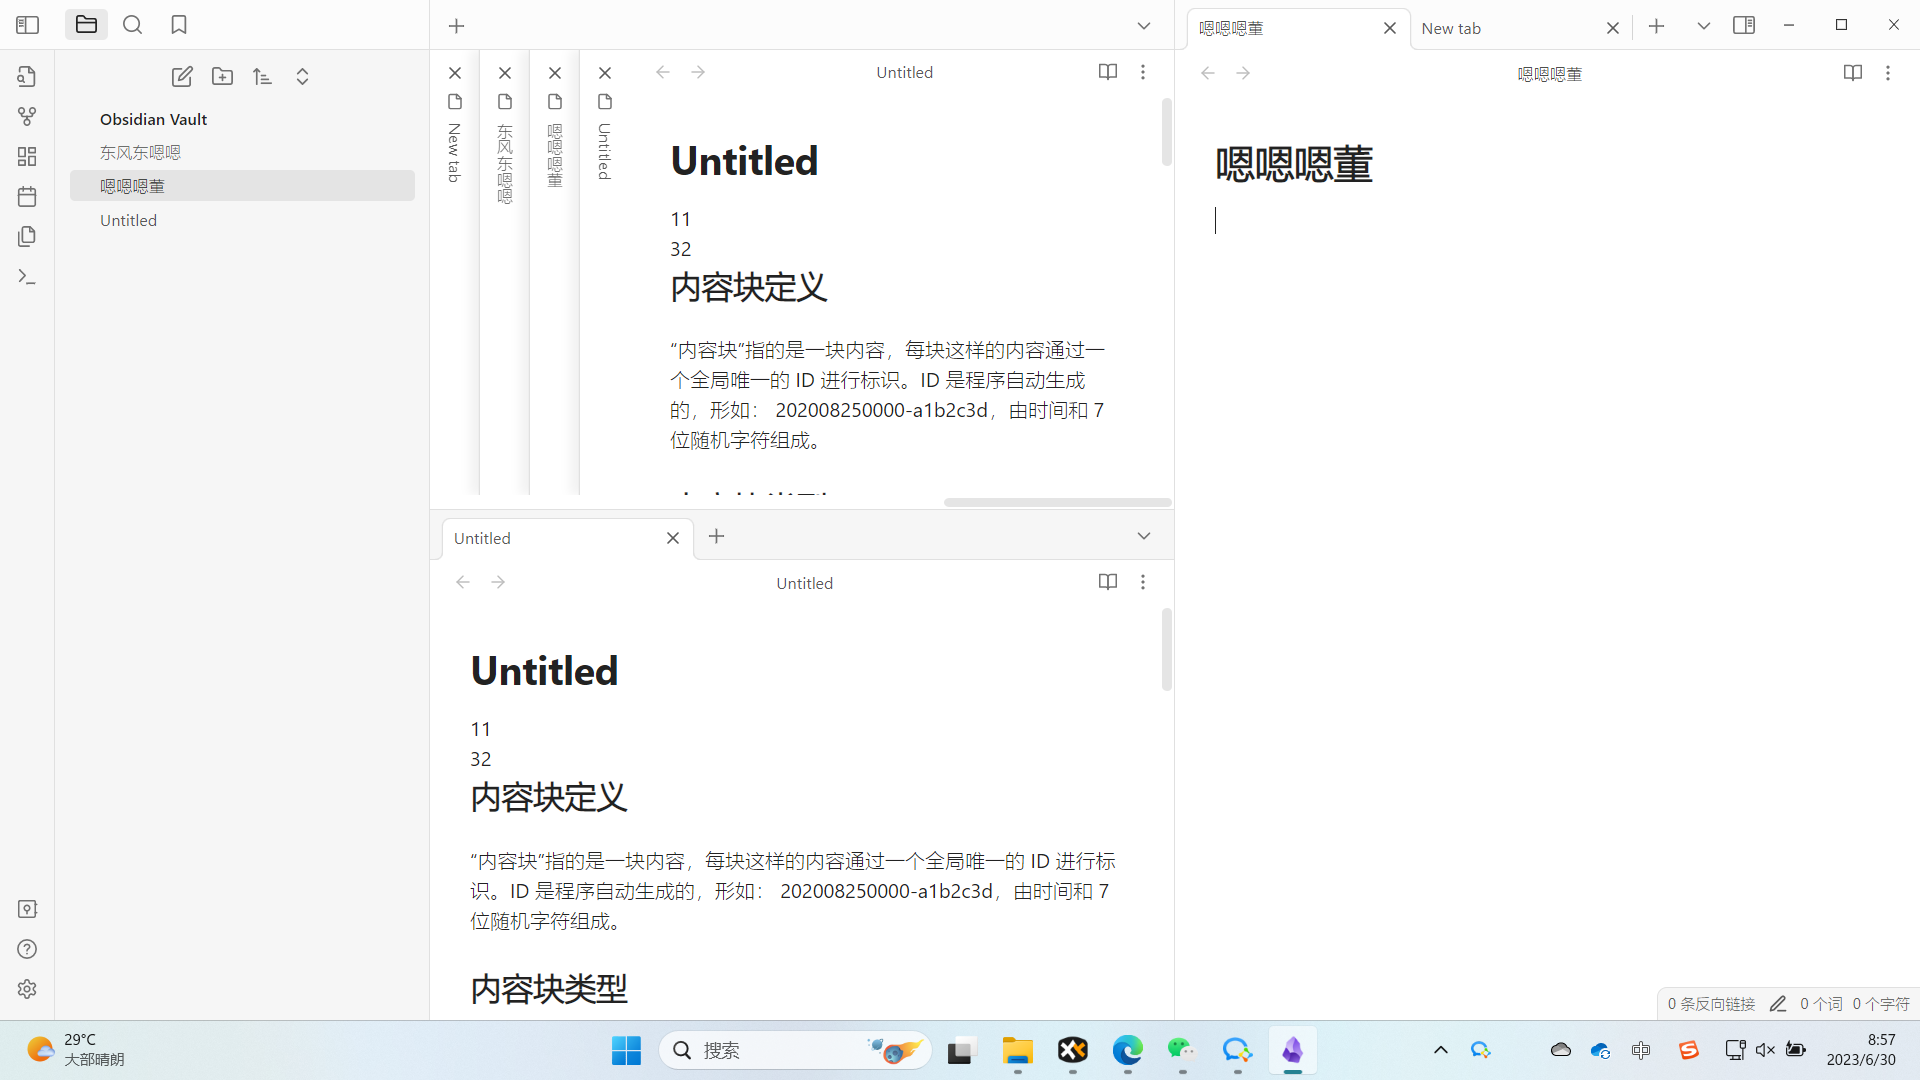Viewport: 1920px width, 1080px height.
Task: Toggle reading view in right pane
Action: pos(1852,73)
